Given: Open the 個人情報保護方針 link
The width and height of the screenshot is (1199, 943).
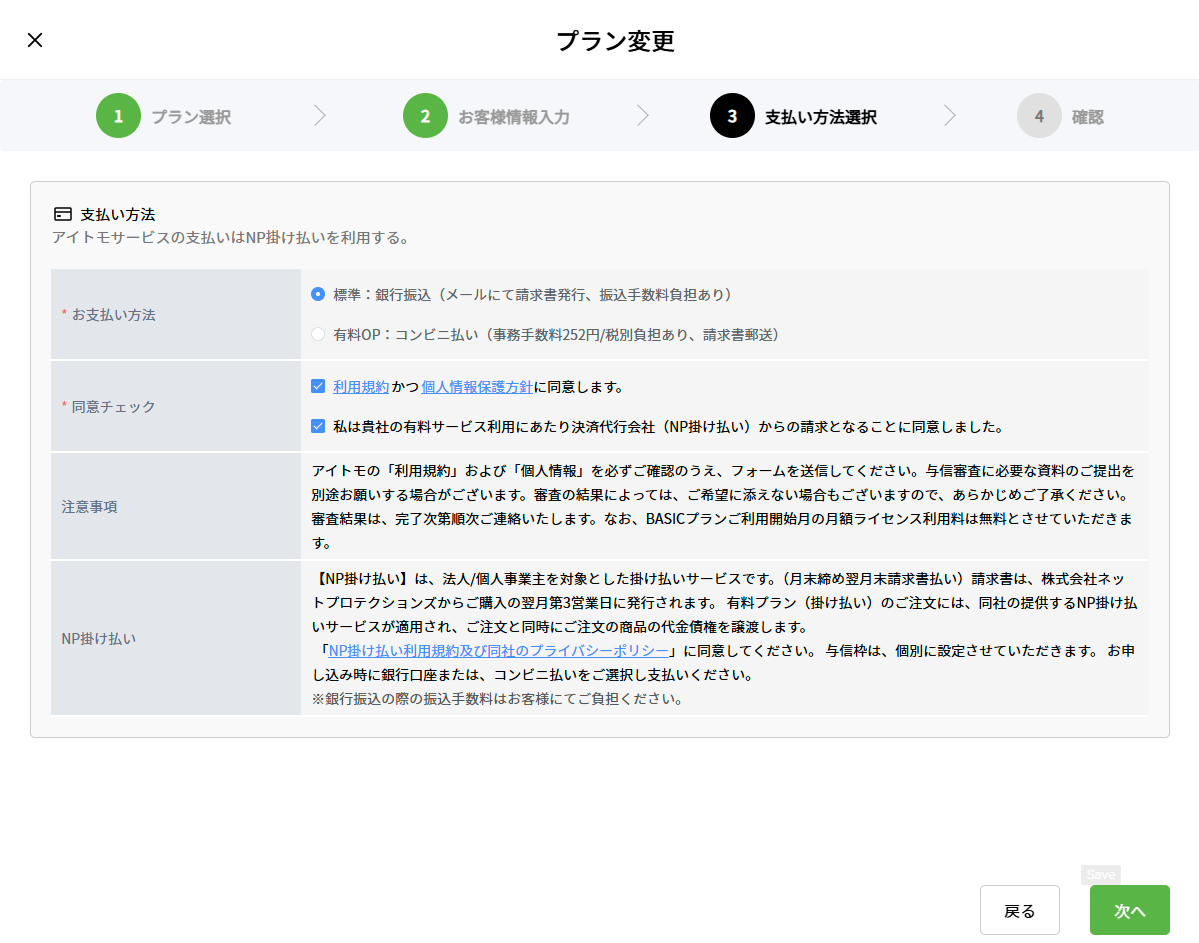Looking at the screenshot, I should click(477, 387).
